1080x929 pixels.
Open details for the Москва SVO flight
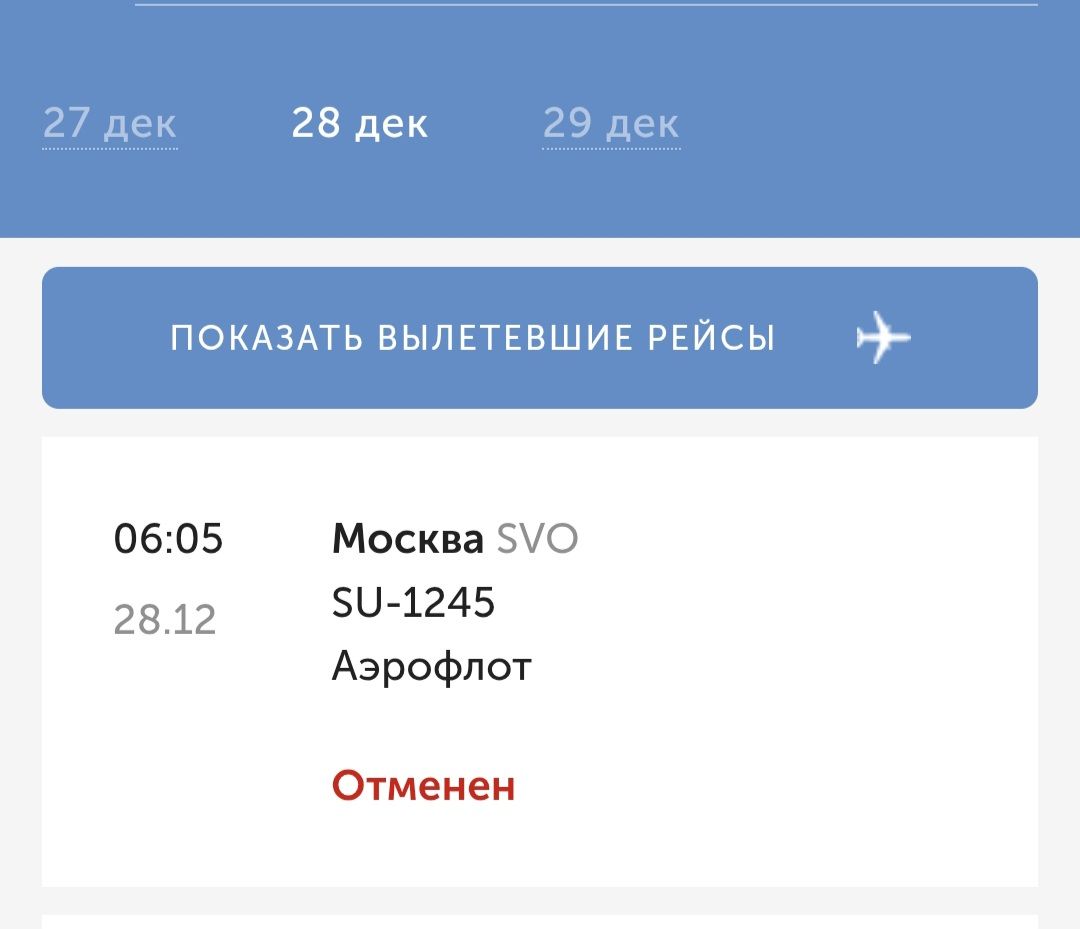click(x=455, y=540)
